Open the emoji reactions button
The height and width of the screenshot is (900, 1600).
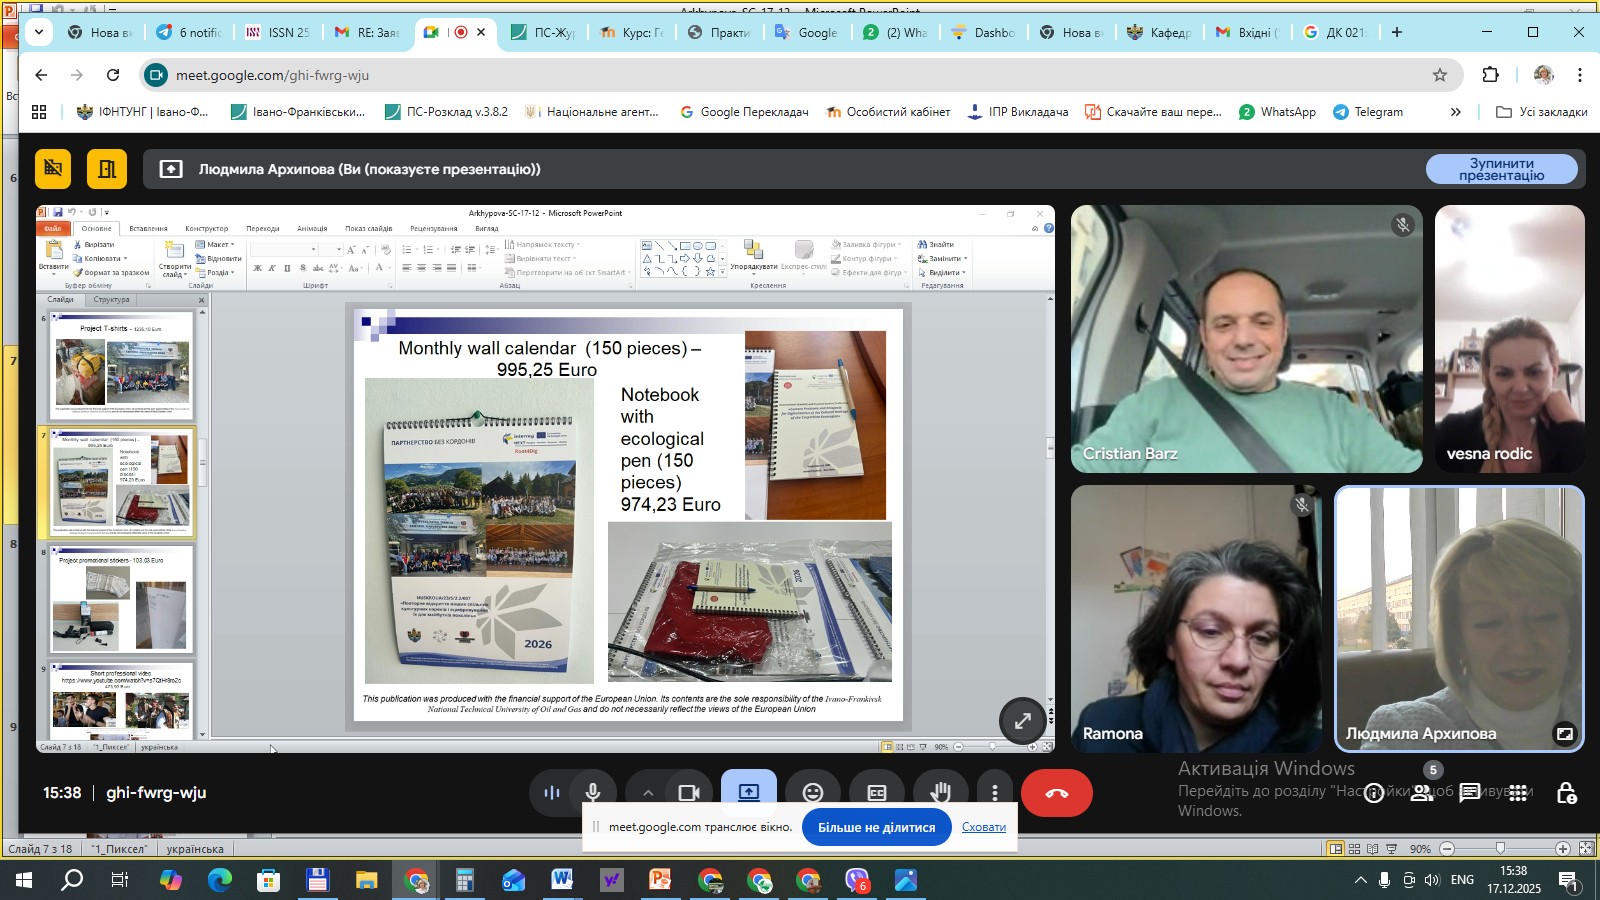coord(813,793)
